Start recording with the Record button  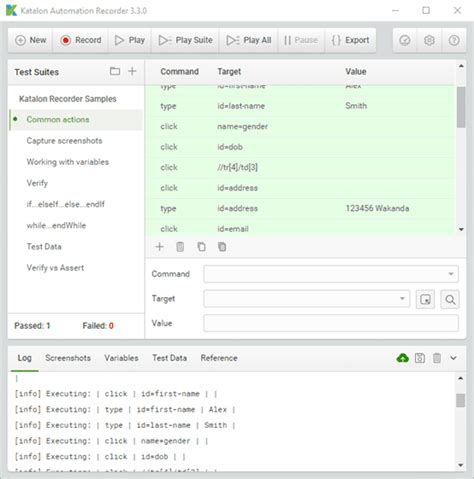pyautogui.click(x=81, y=40)
